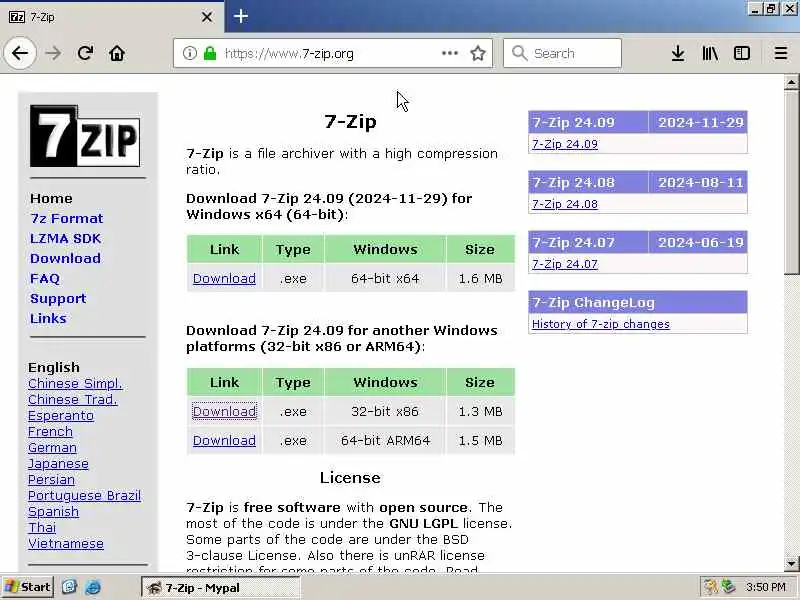Open Links in sidebar menu
This screenshot has height=600, width=800.
tap(48, 318)
